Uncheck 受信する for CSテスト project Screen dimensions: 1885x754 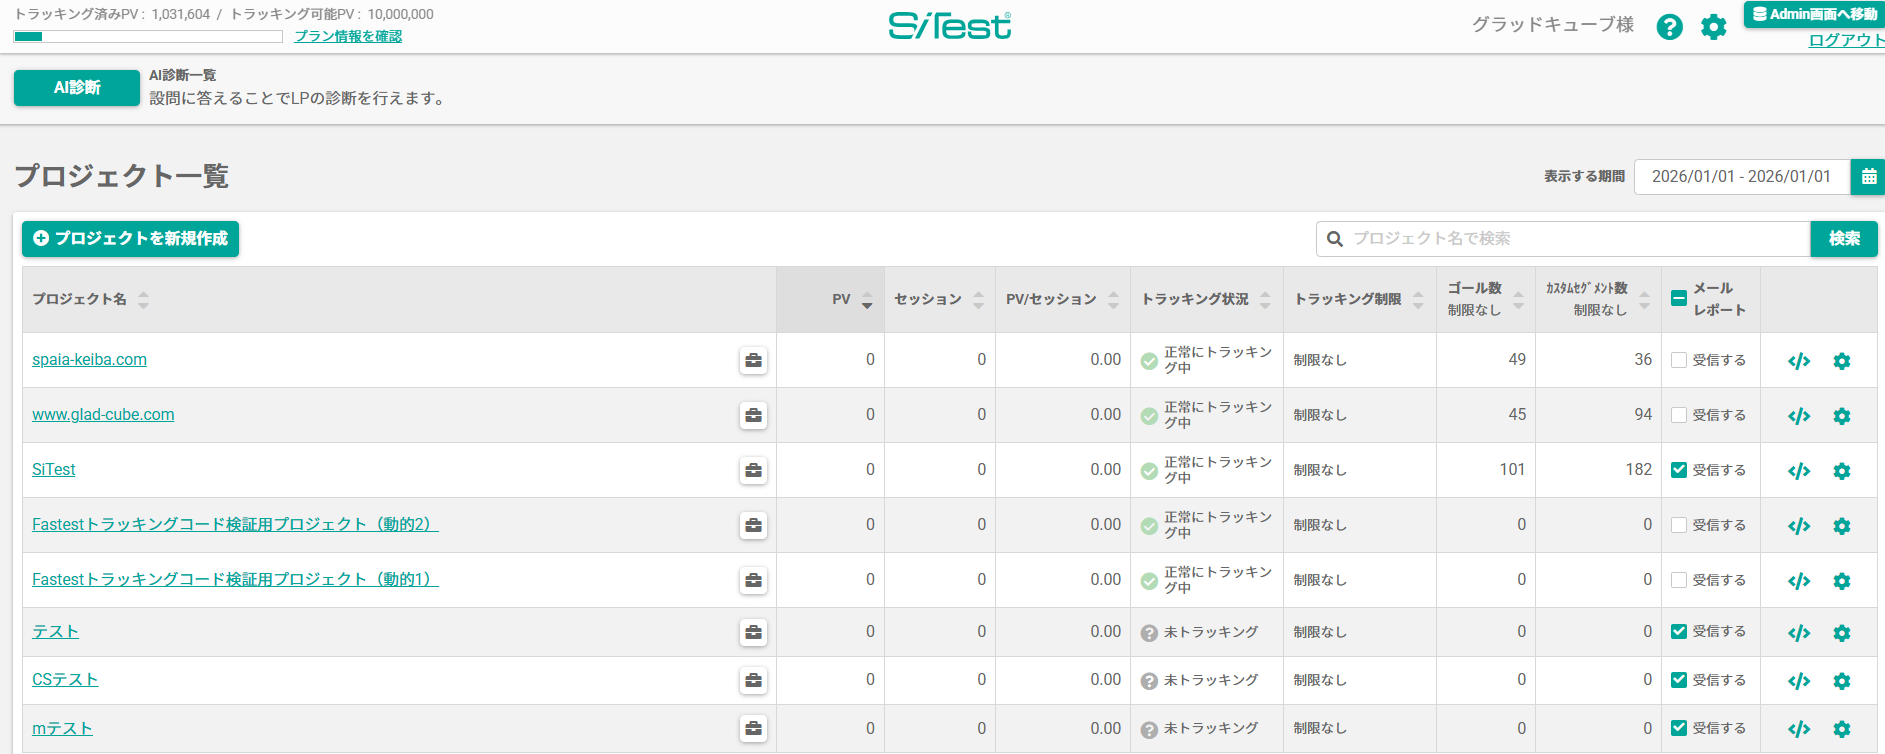point(1679,680)
